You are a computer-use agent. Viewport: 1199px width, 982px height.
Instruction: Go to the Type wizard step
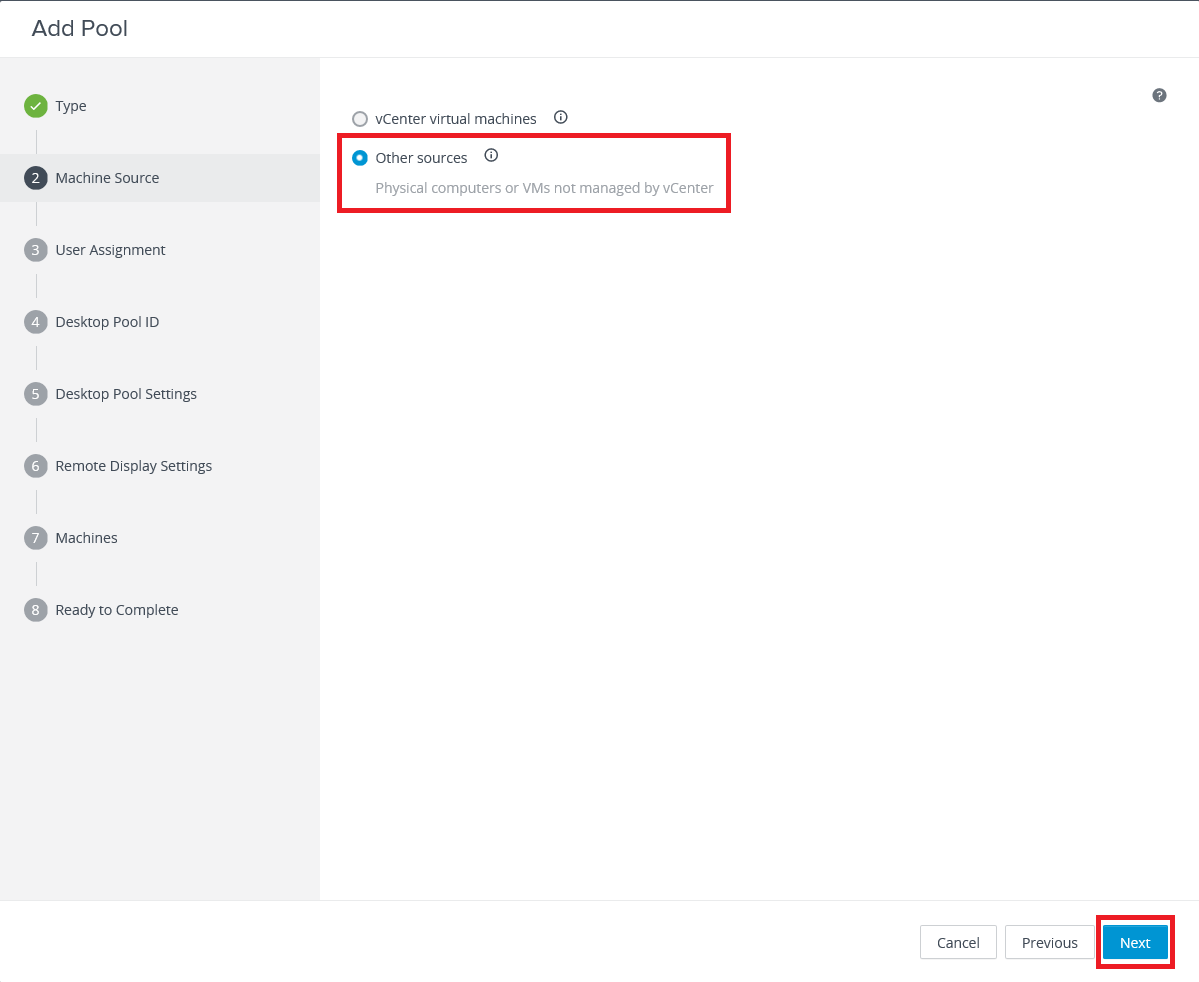[x=71, y=106]
